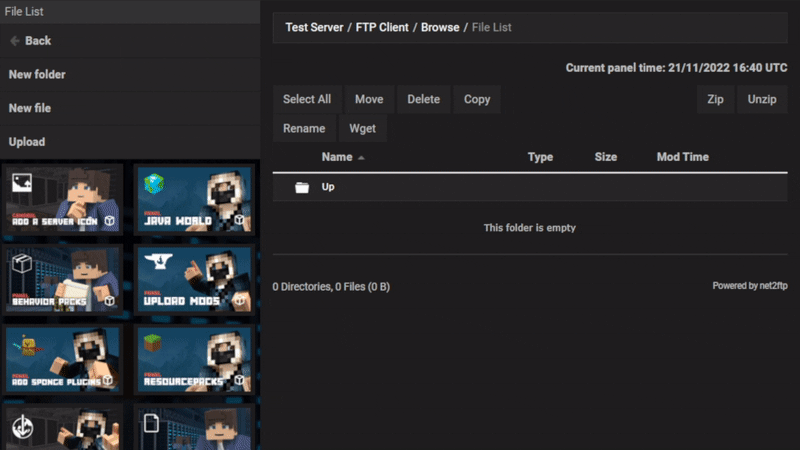
Task: Select New folder in the sidebar
Action: [37, 74]
